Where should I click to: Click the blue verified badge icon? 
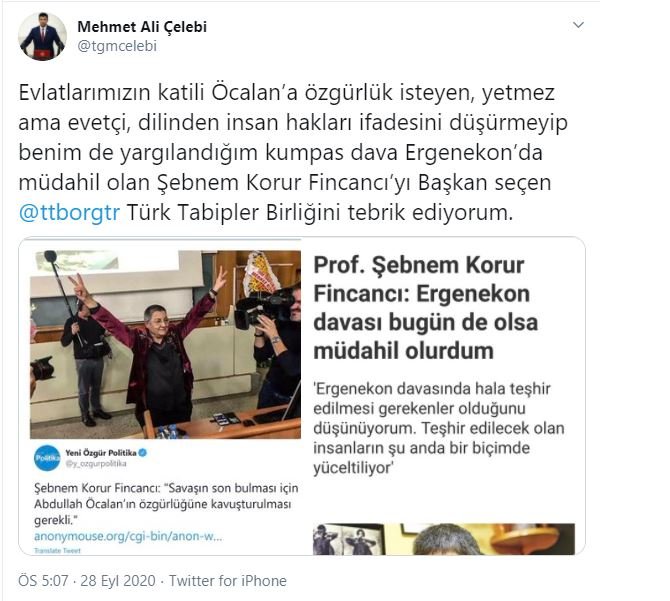[x=143, y=452]
